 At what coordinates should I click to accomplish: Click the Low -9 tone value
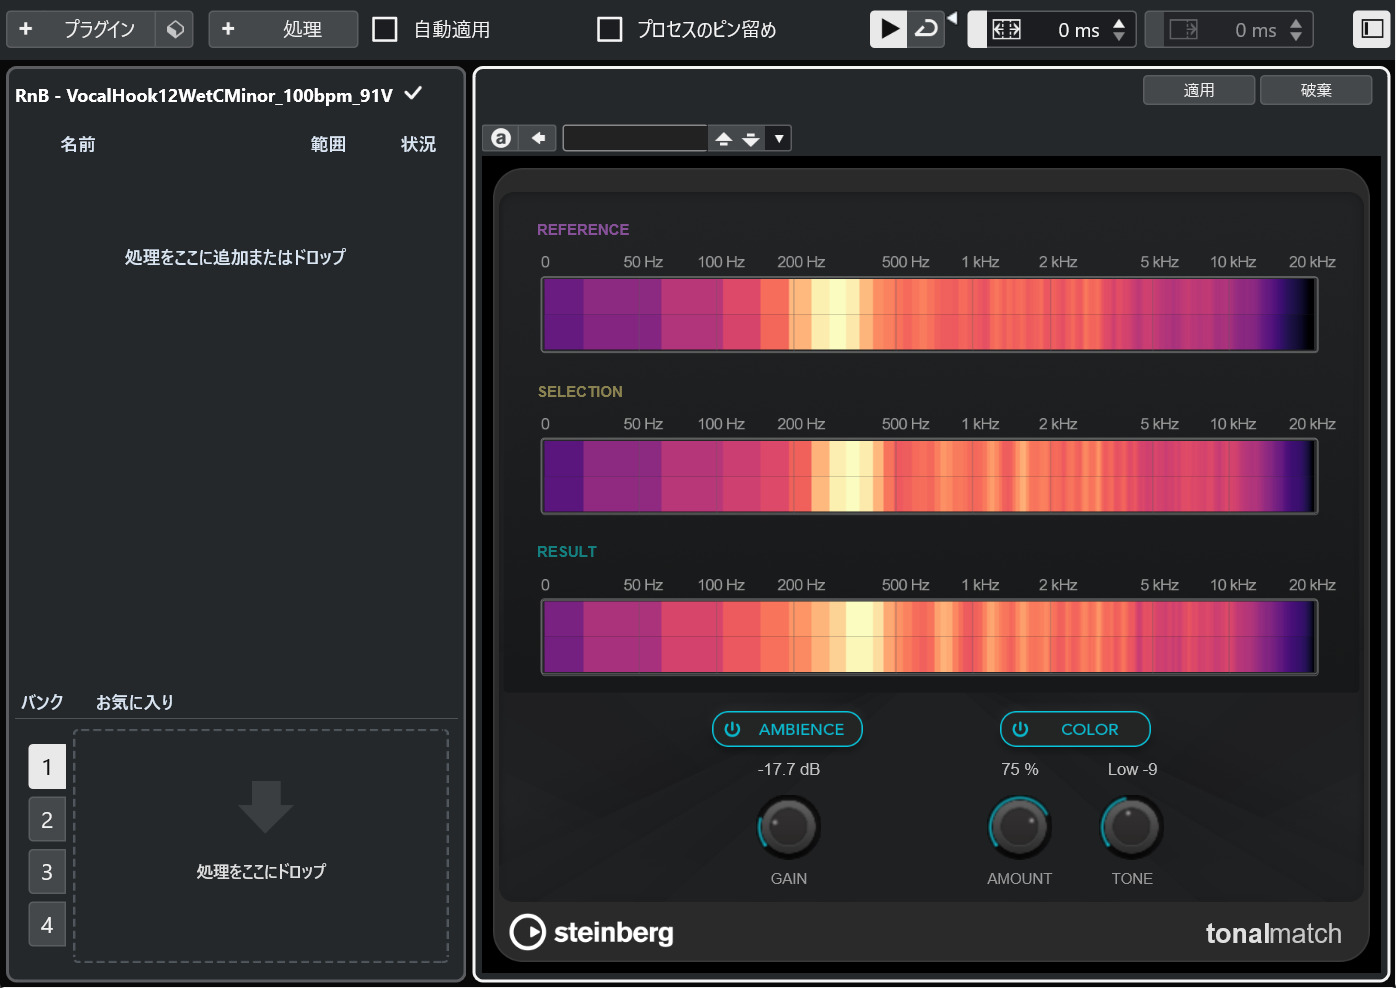coord(1132,769)
